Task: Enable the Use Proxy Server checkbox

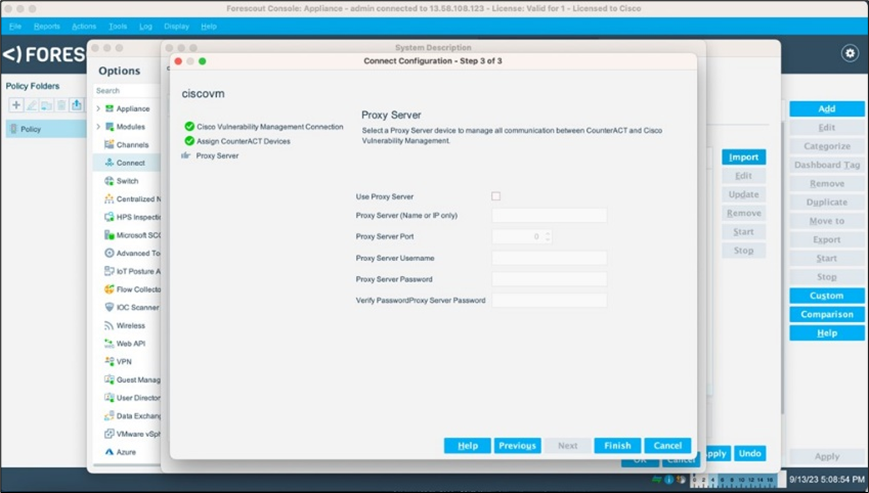Action: click(x=496, y=196)
